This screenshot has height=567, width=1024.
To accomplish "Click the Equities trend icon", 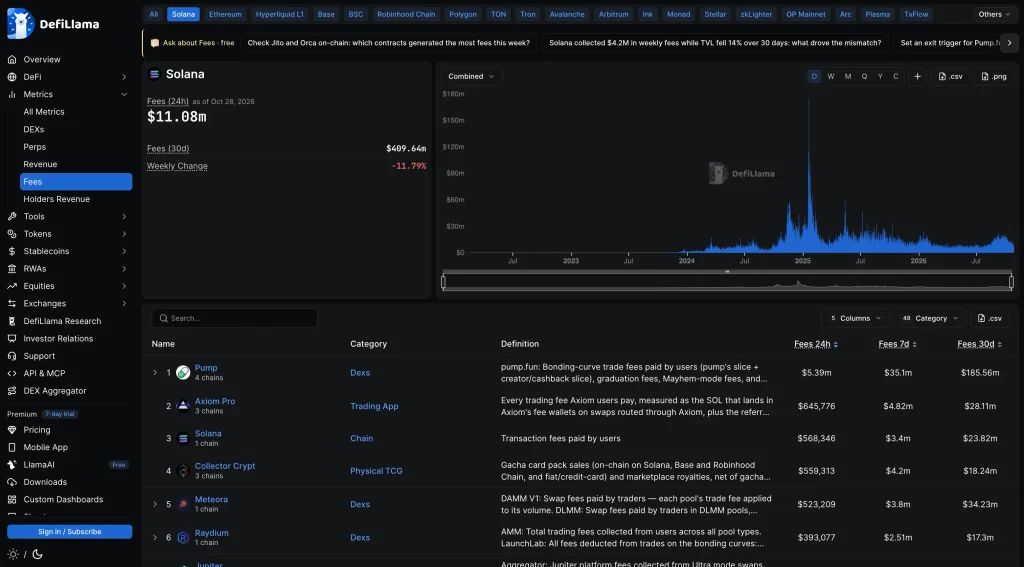I will (12, 286).
